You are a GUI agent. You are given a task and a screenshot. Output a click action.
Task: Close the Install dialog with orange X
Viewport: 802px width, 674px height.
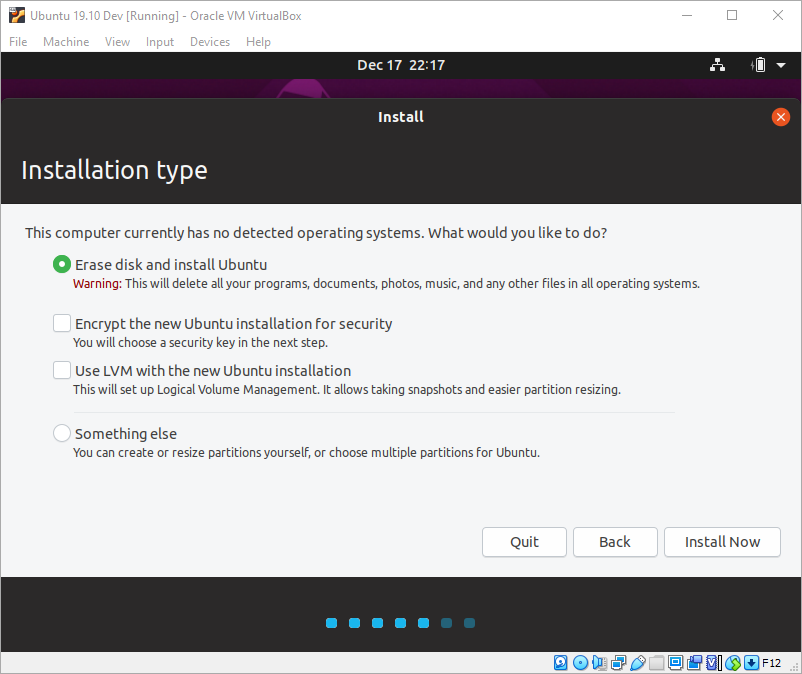781,117
